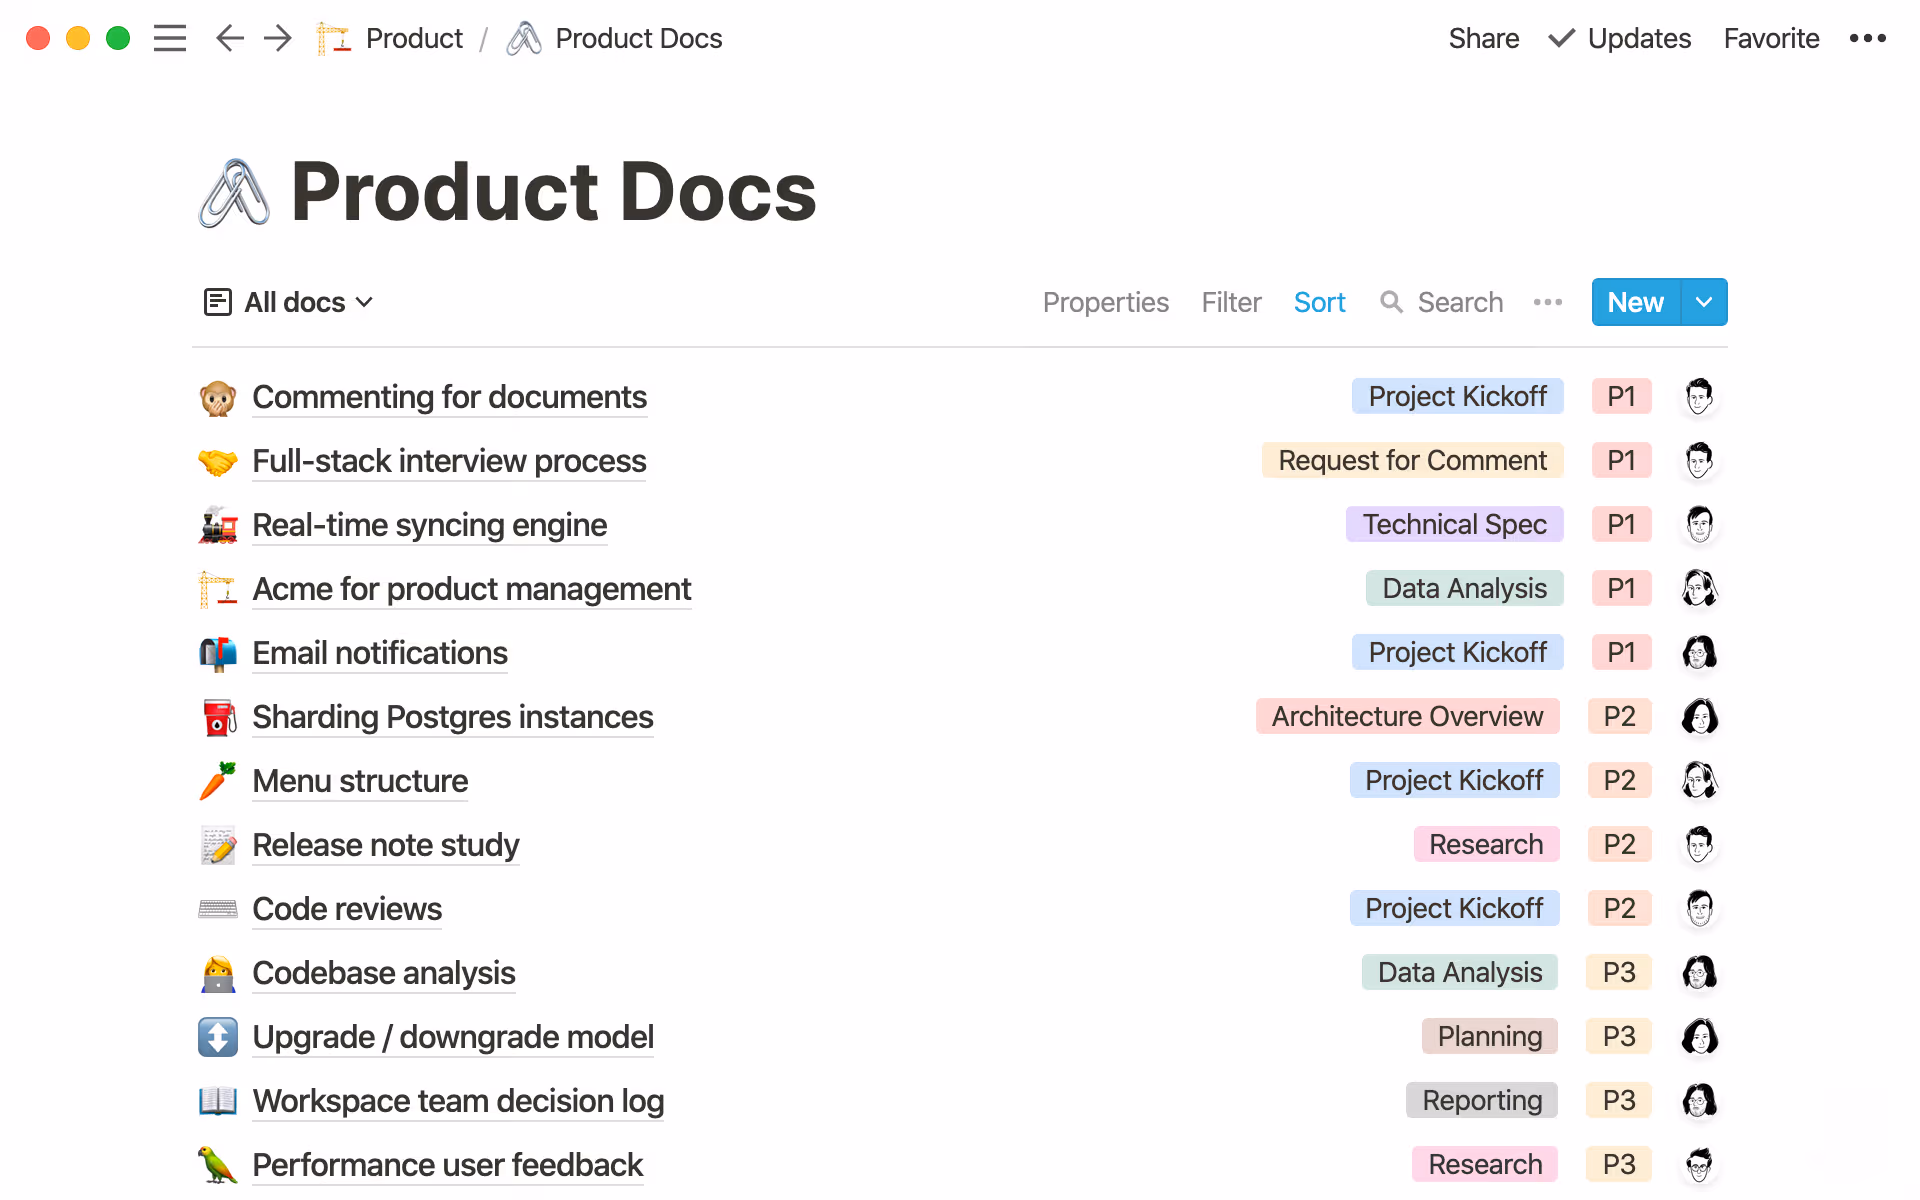Navigate forward using the right arrow icon
This screenshot has width=1920, height=1200.
click(277, 38)
